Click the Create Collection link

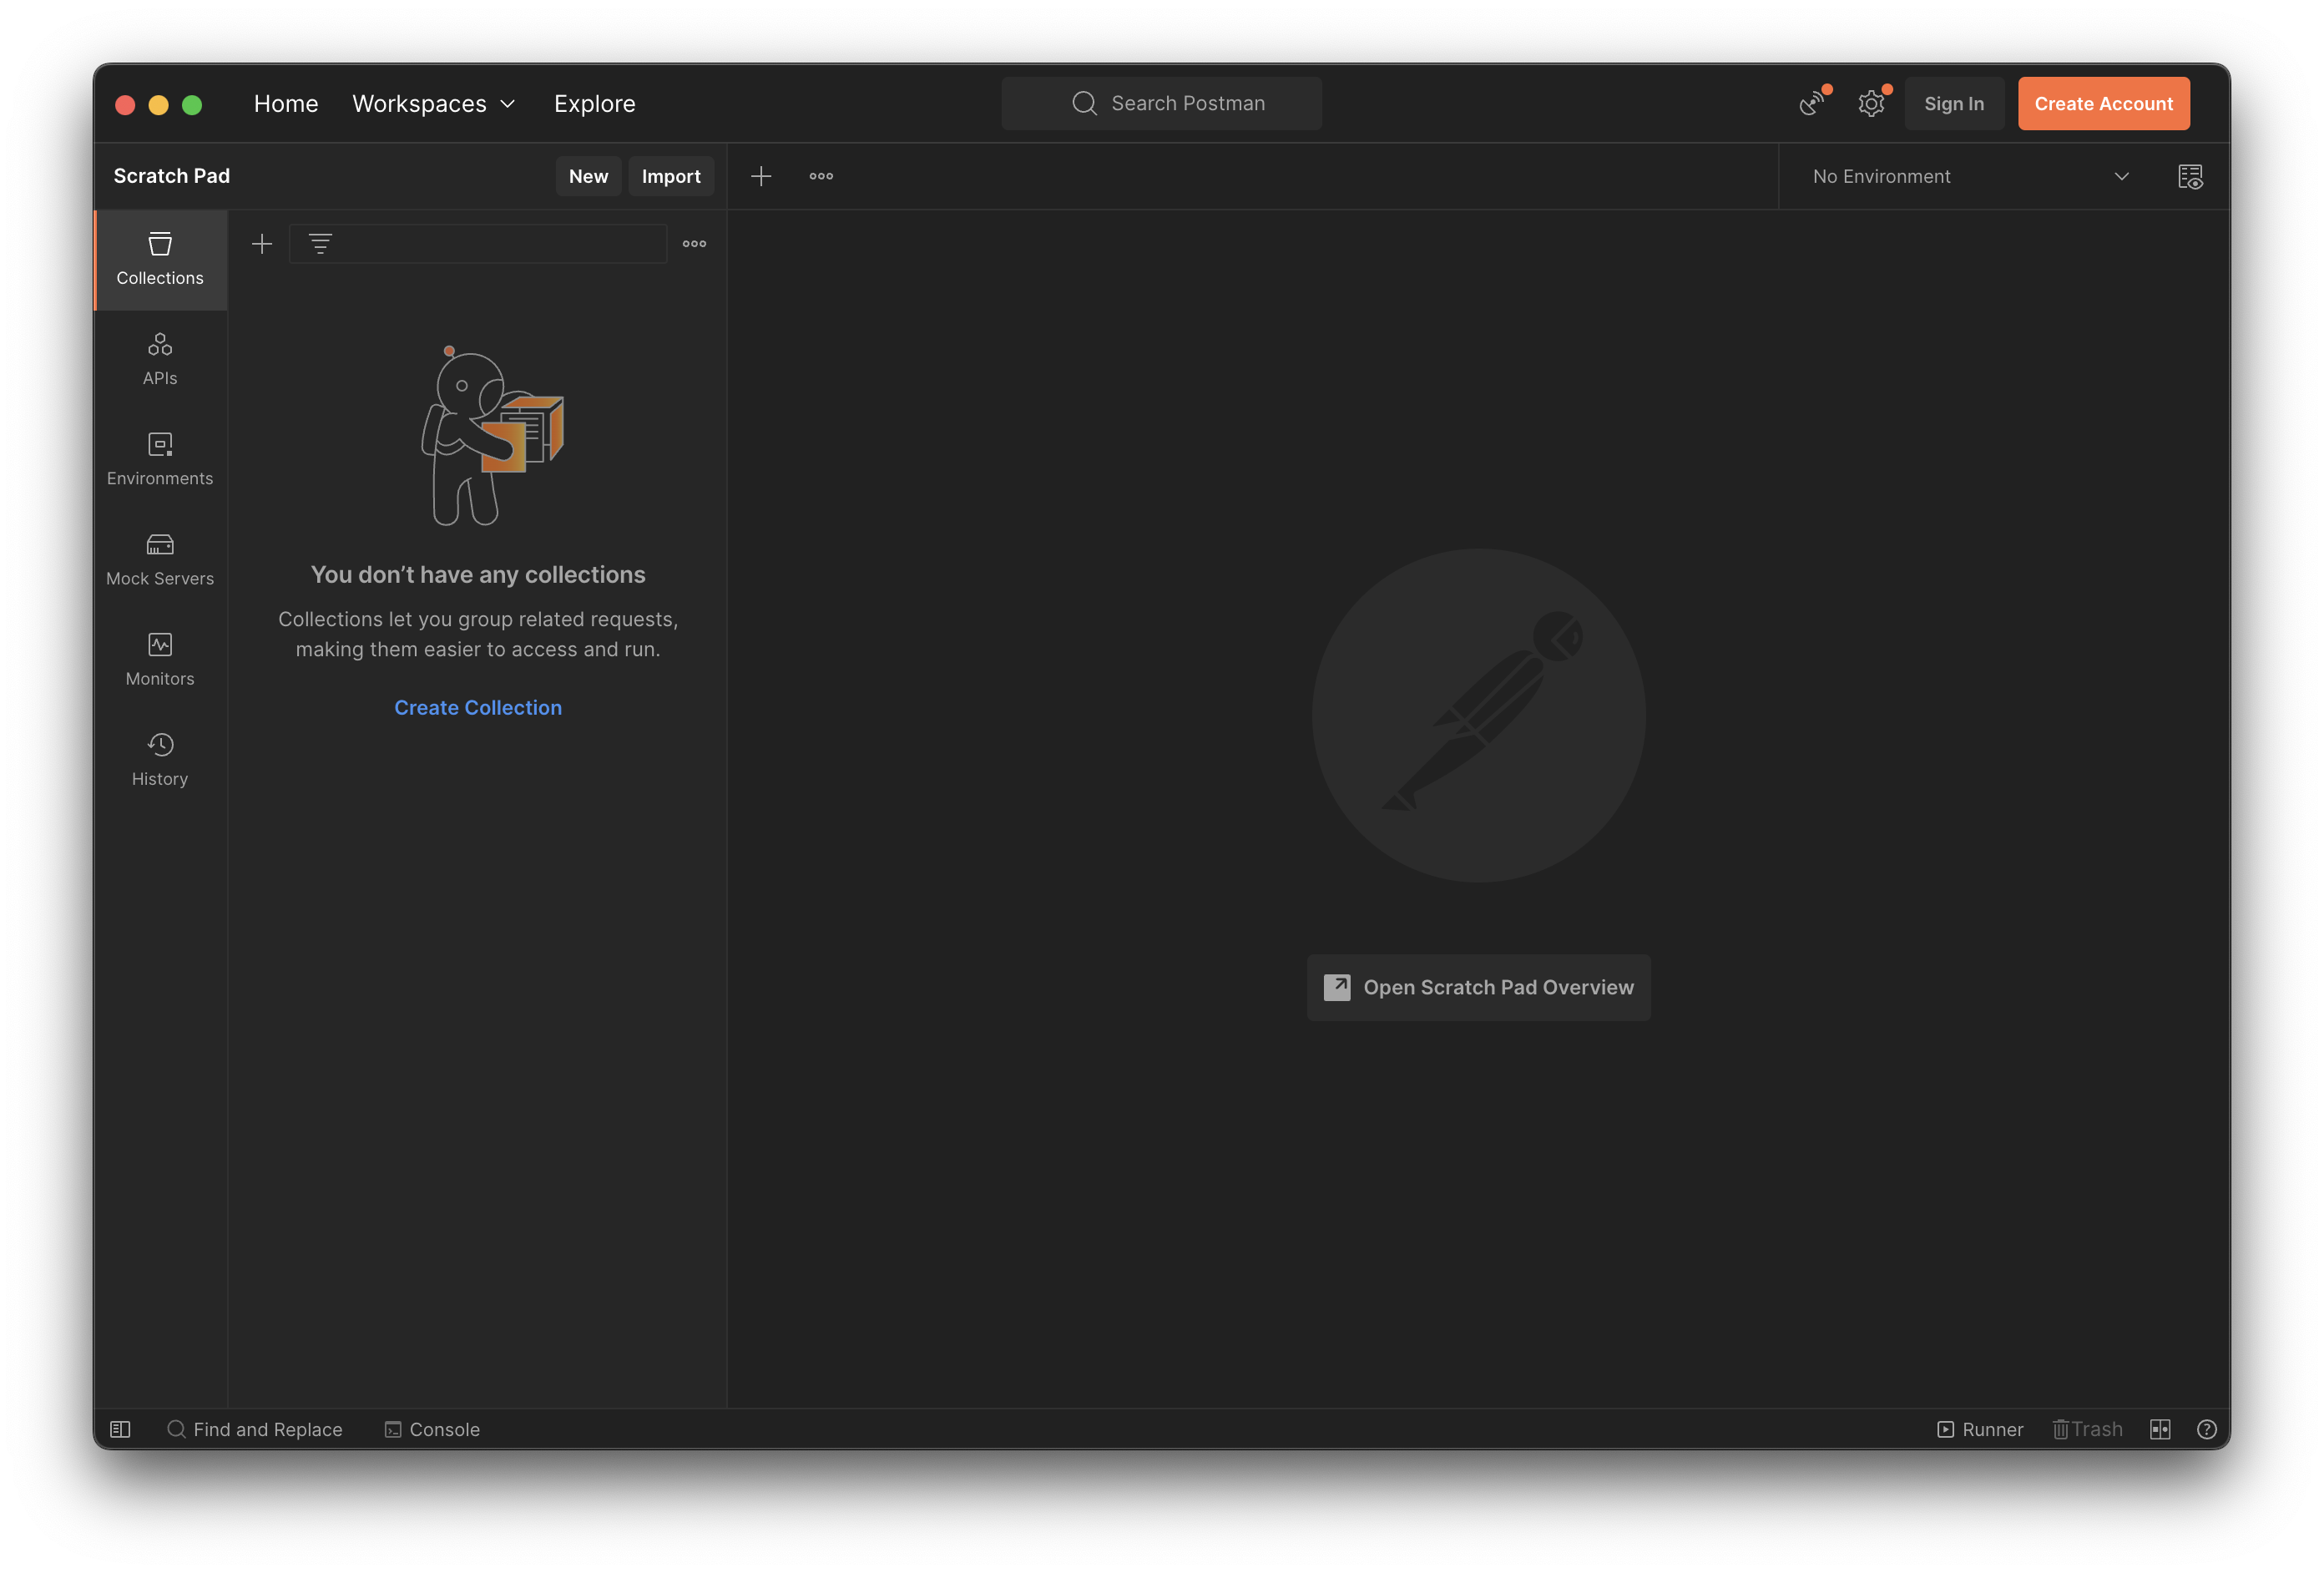[x=478, y=707]
